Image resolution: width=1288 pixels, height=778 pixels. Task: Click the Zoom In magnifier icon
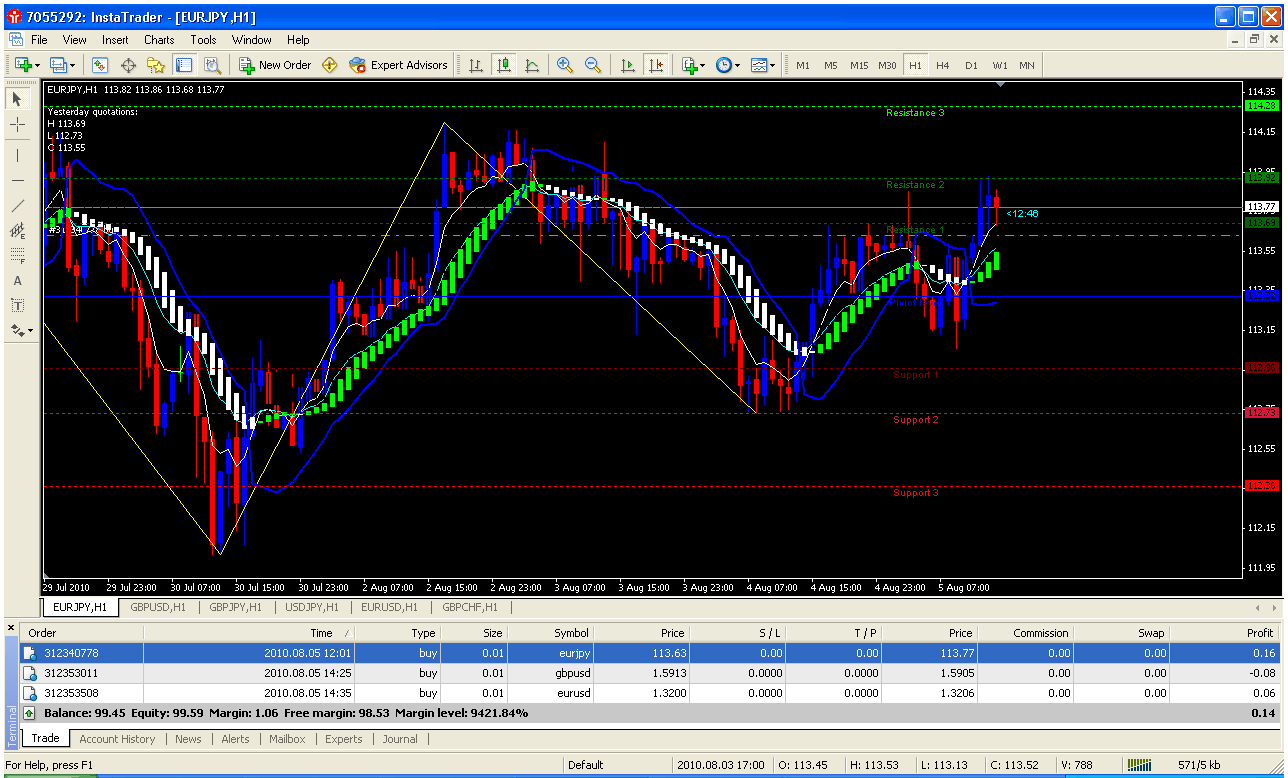click(565, 65)
